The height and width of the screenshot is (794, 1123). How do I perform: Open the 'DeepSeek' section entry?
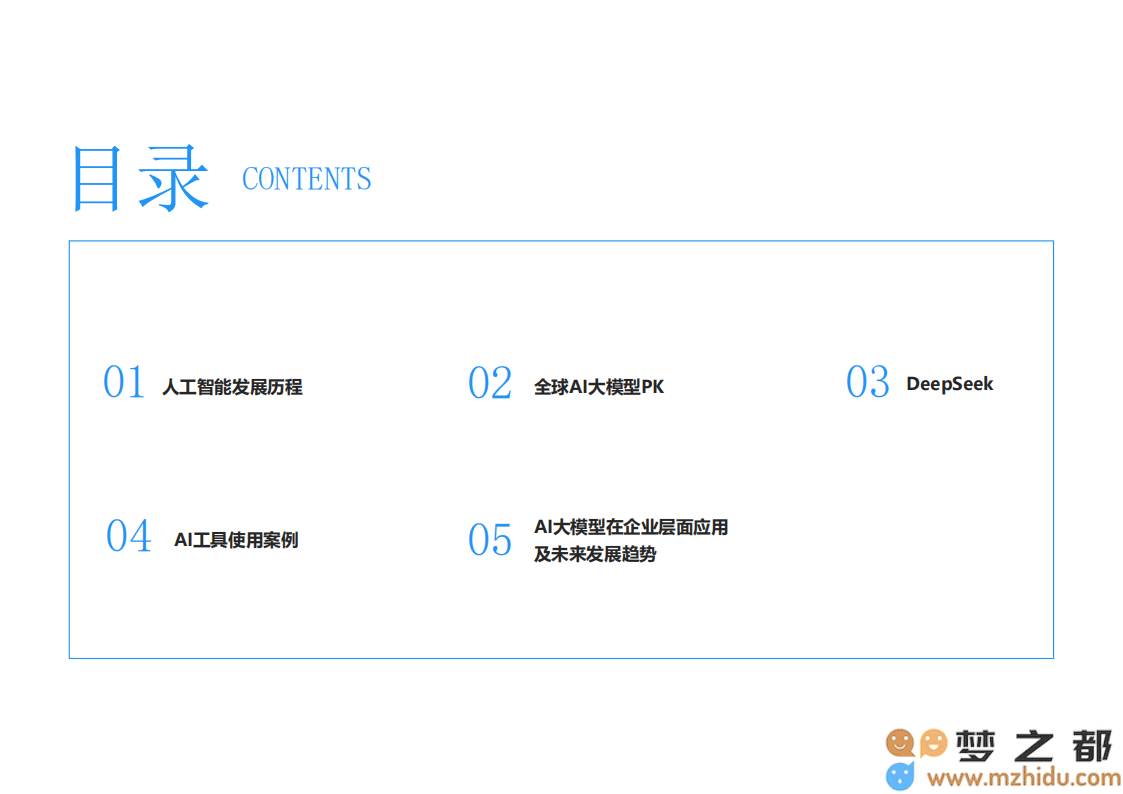(950, 384)
